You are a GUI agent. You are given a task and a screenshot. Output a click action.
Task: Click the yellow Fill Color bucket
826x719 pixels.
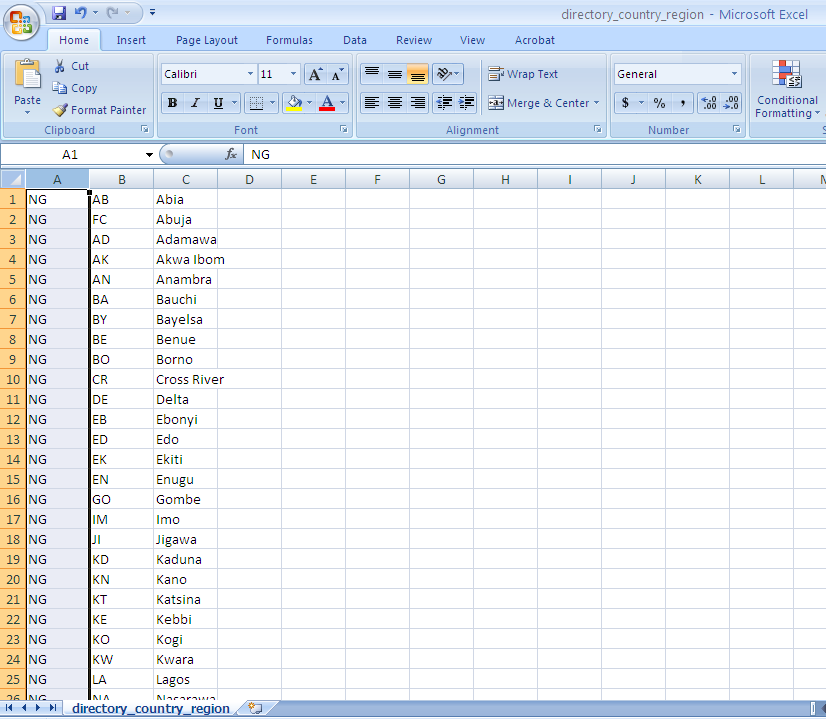coord(293,103)
